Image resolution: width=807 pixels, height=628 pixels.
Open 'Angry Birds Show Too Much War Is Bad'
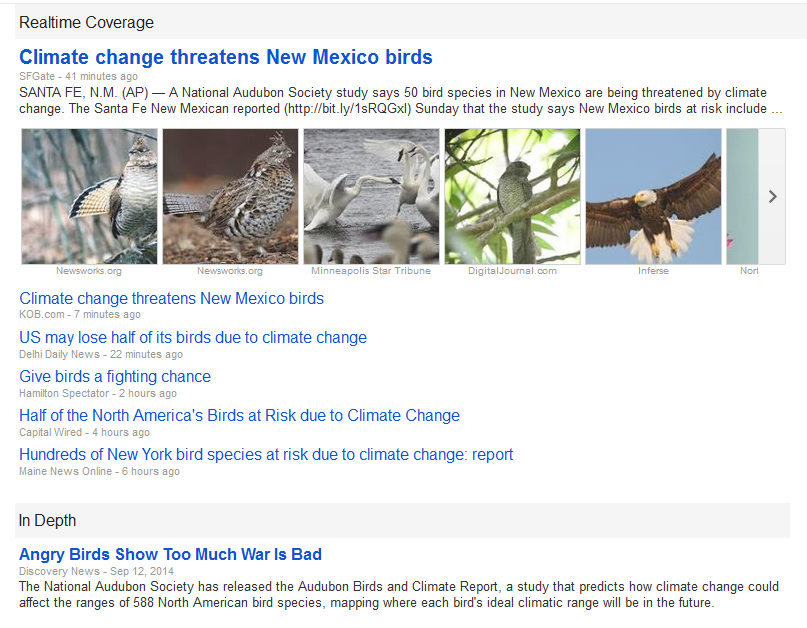[x=170, y=554]
